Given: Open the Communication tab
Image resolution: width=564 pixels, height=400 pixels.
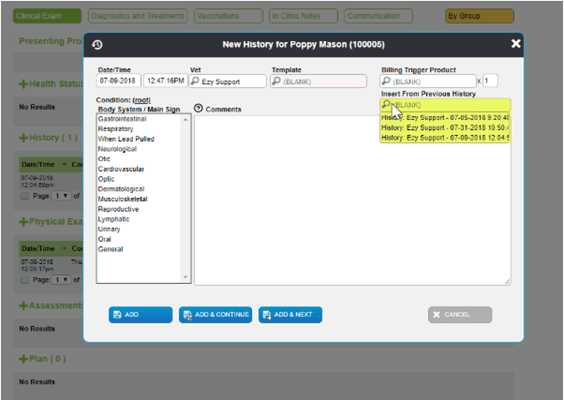Looking at the screenshot, I should [378, 16].
